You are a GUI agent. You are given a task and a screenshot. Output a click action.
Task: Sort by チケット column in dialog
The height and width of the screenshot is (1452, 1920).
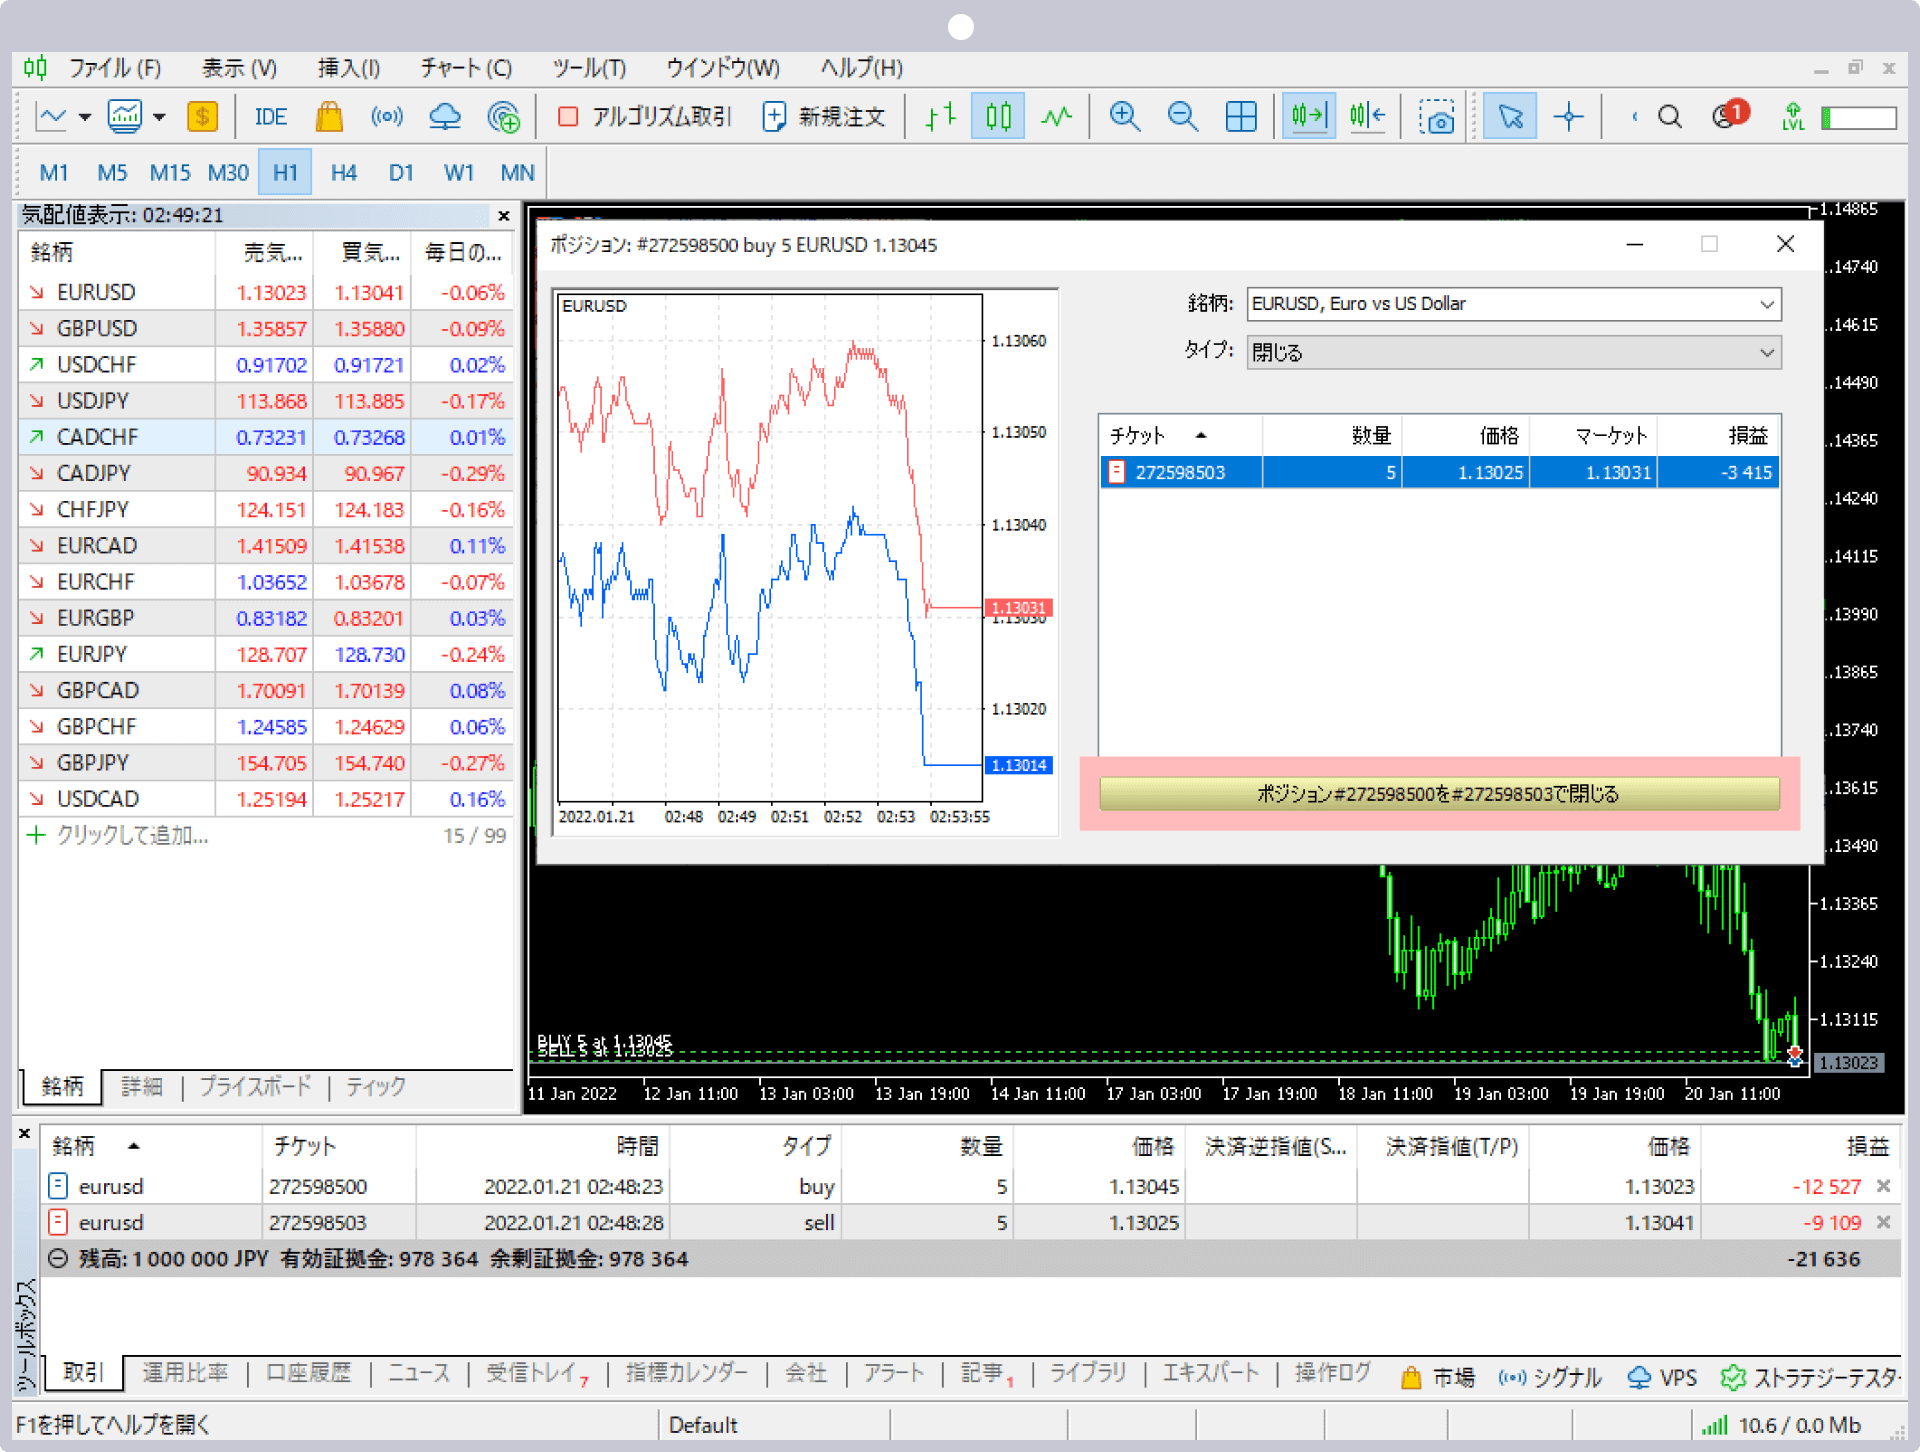(x=1181, y=435)
